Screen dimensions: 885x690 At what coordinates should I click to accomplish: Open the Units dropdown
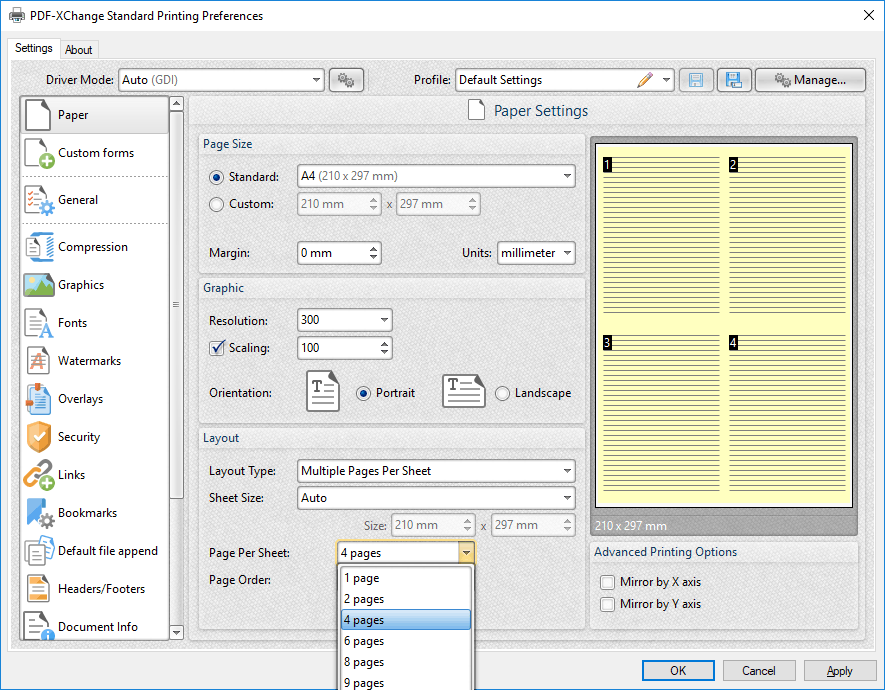point(536,253)
